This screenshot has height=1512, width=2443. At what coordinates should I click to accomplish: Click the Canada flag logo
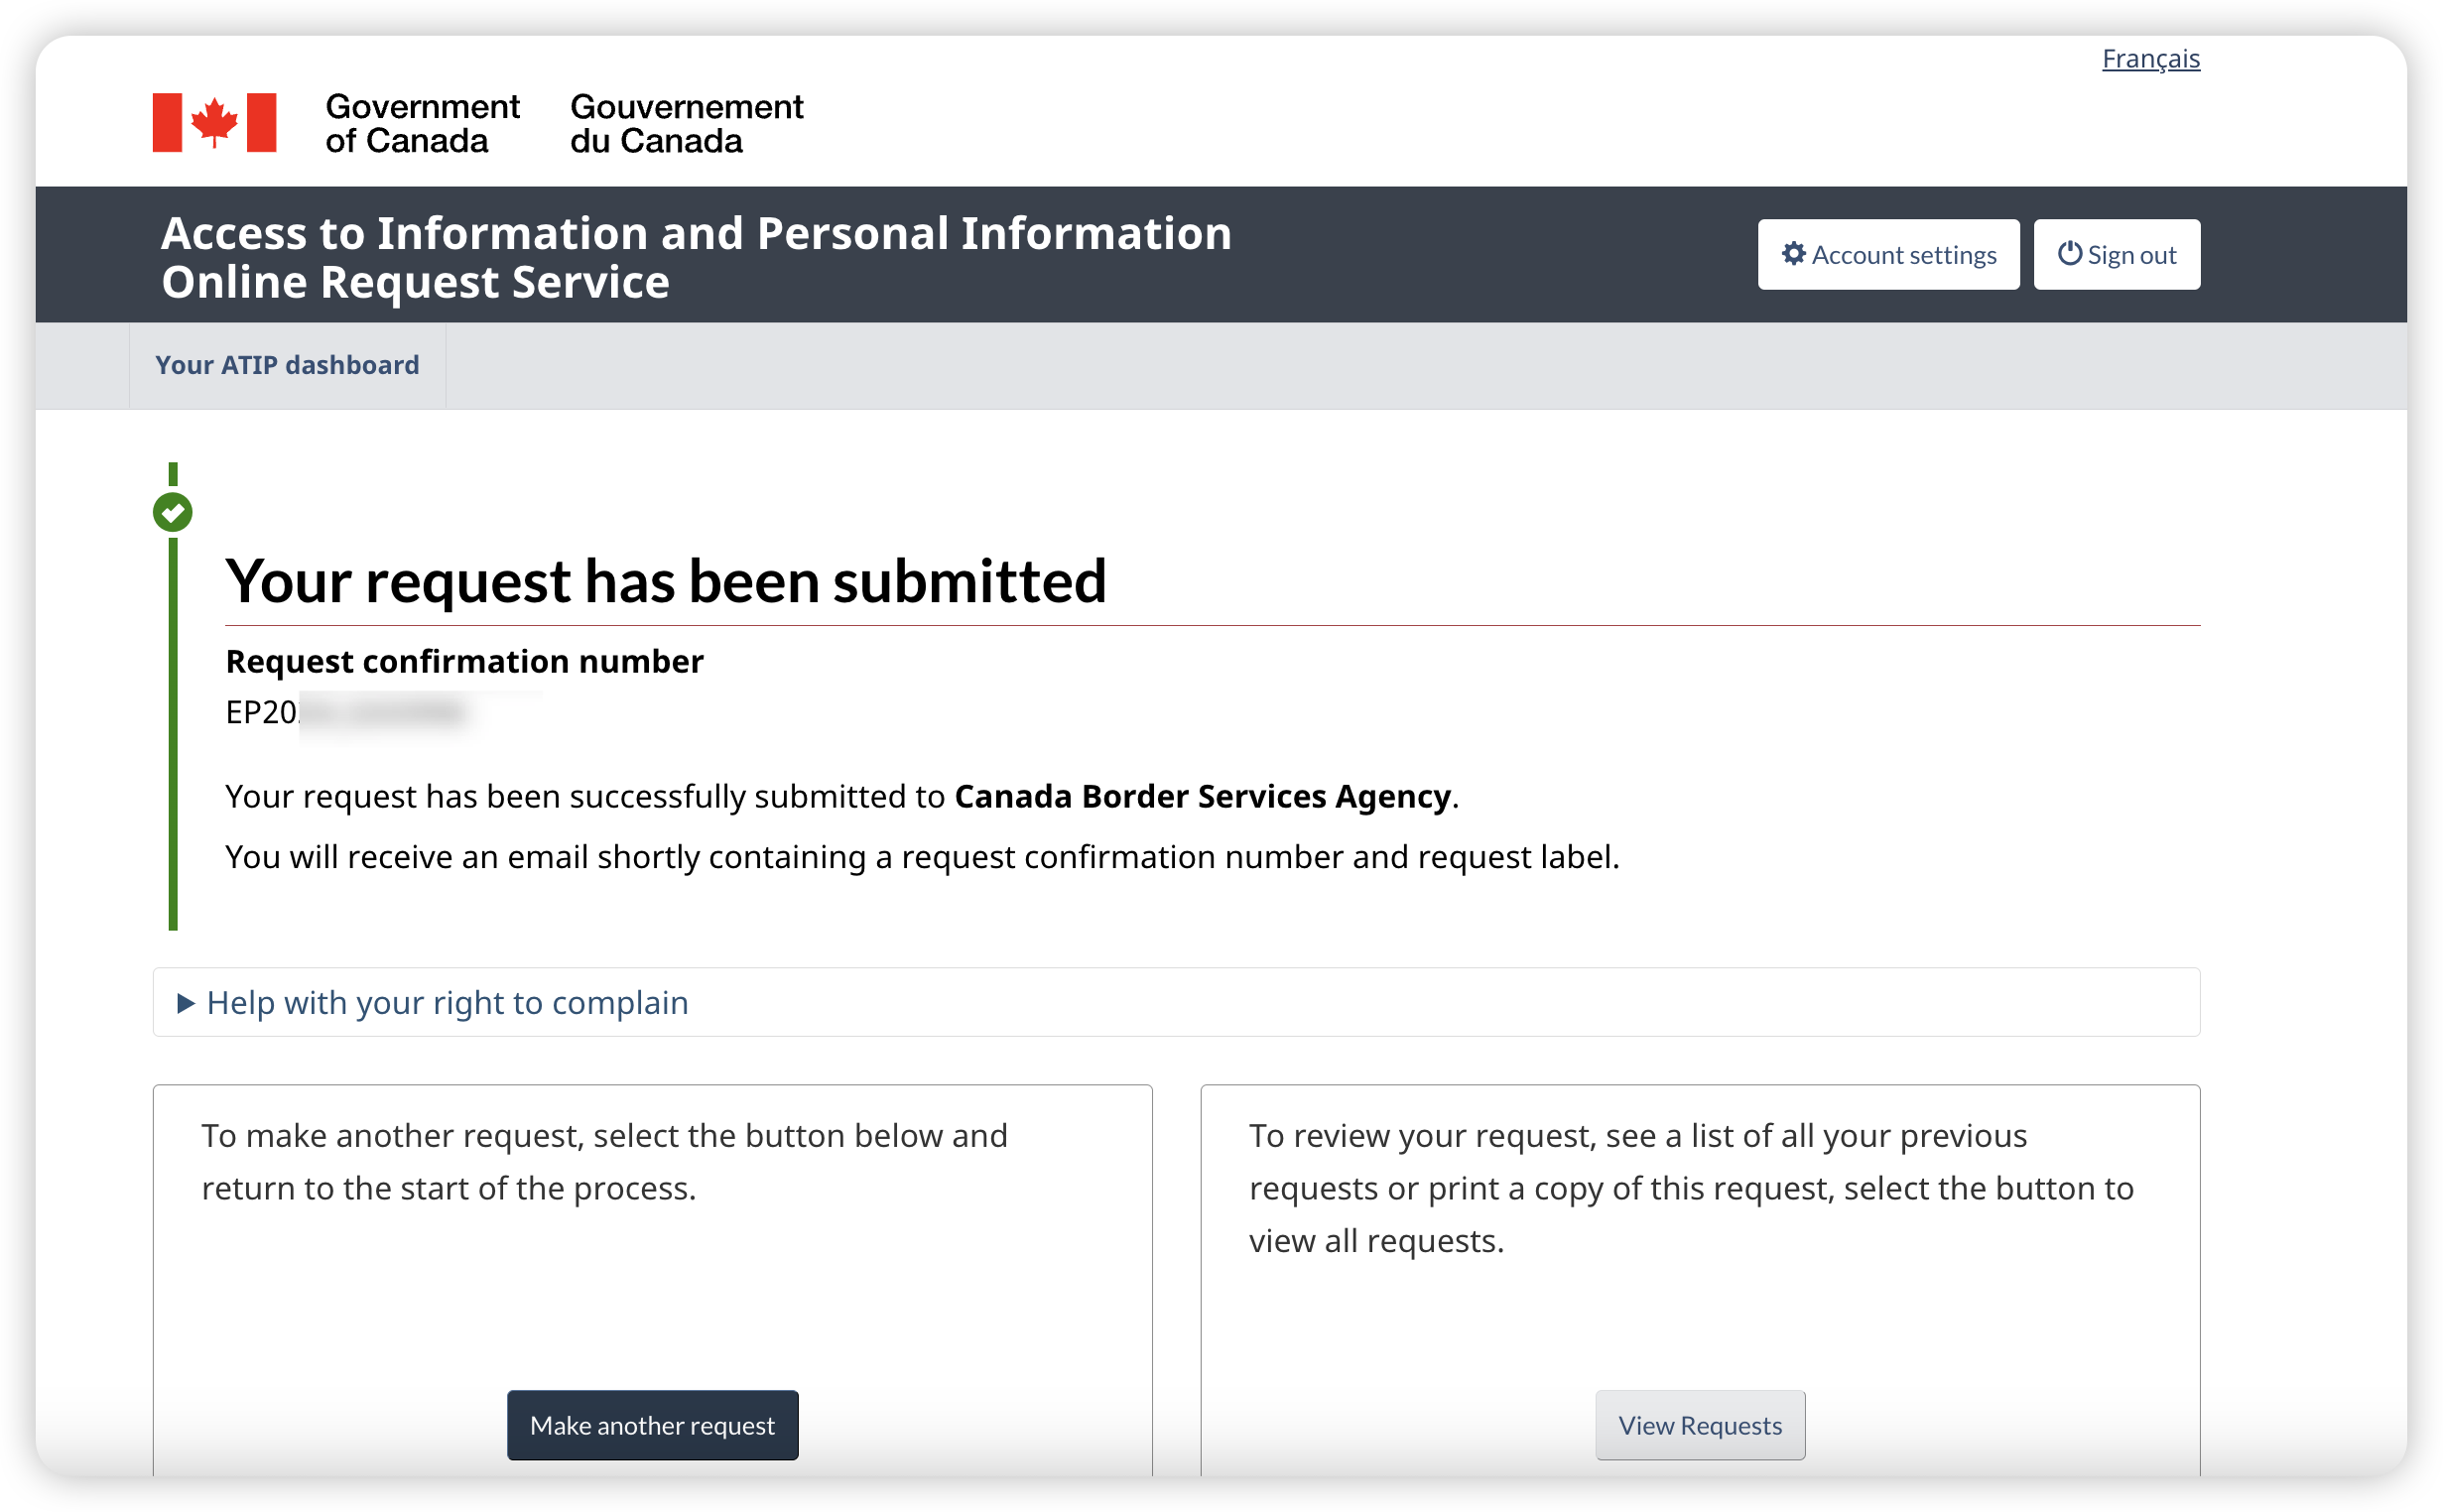214,122
